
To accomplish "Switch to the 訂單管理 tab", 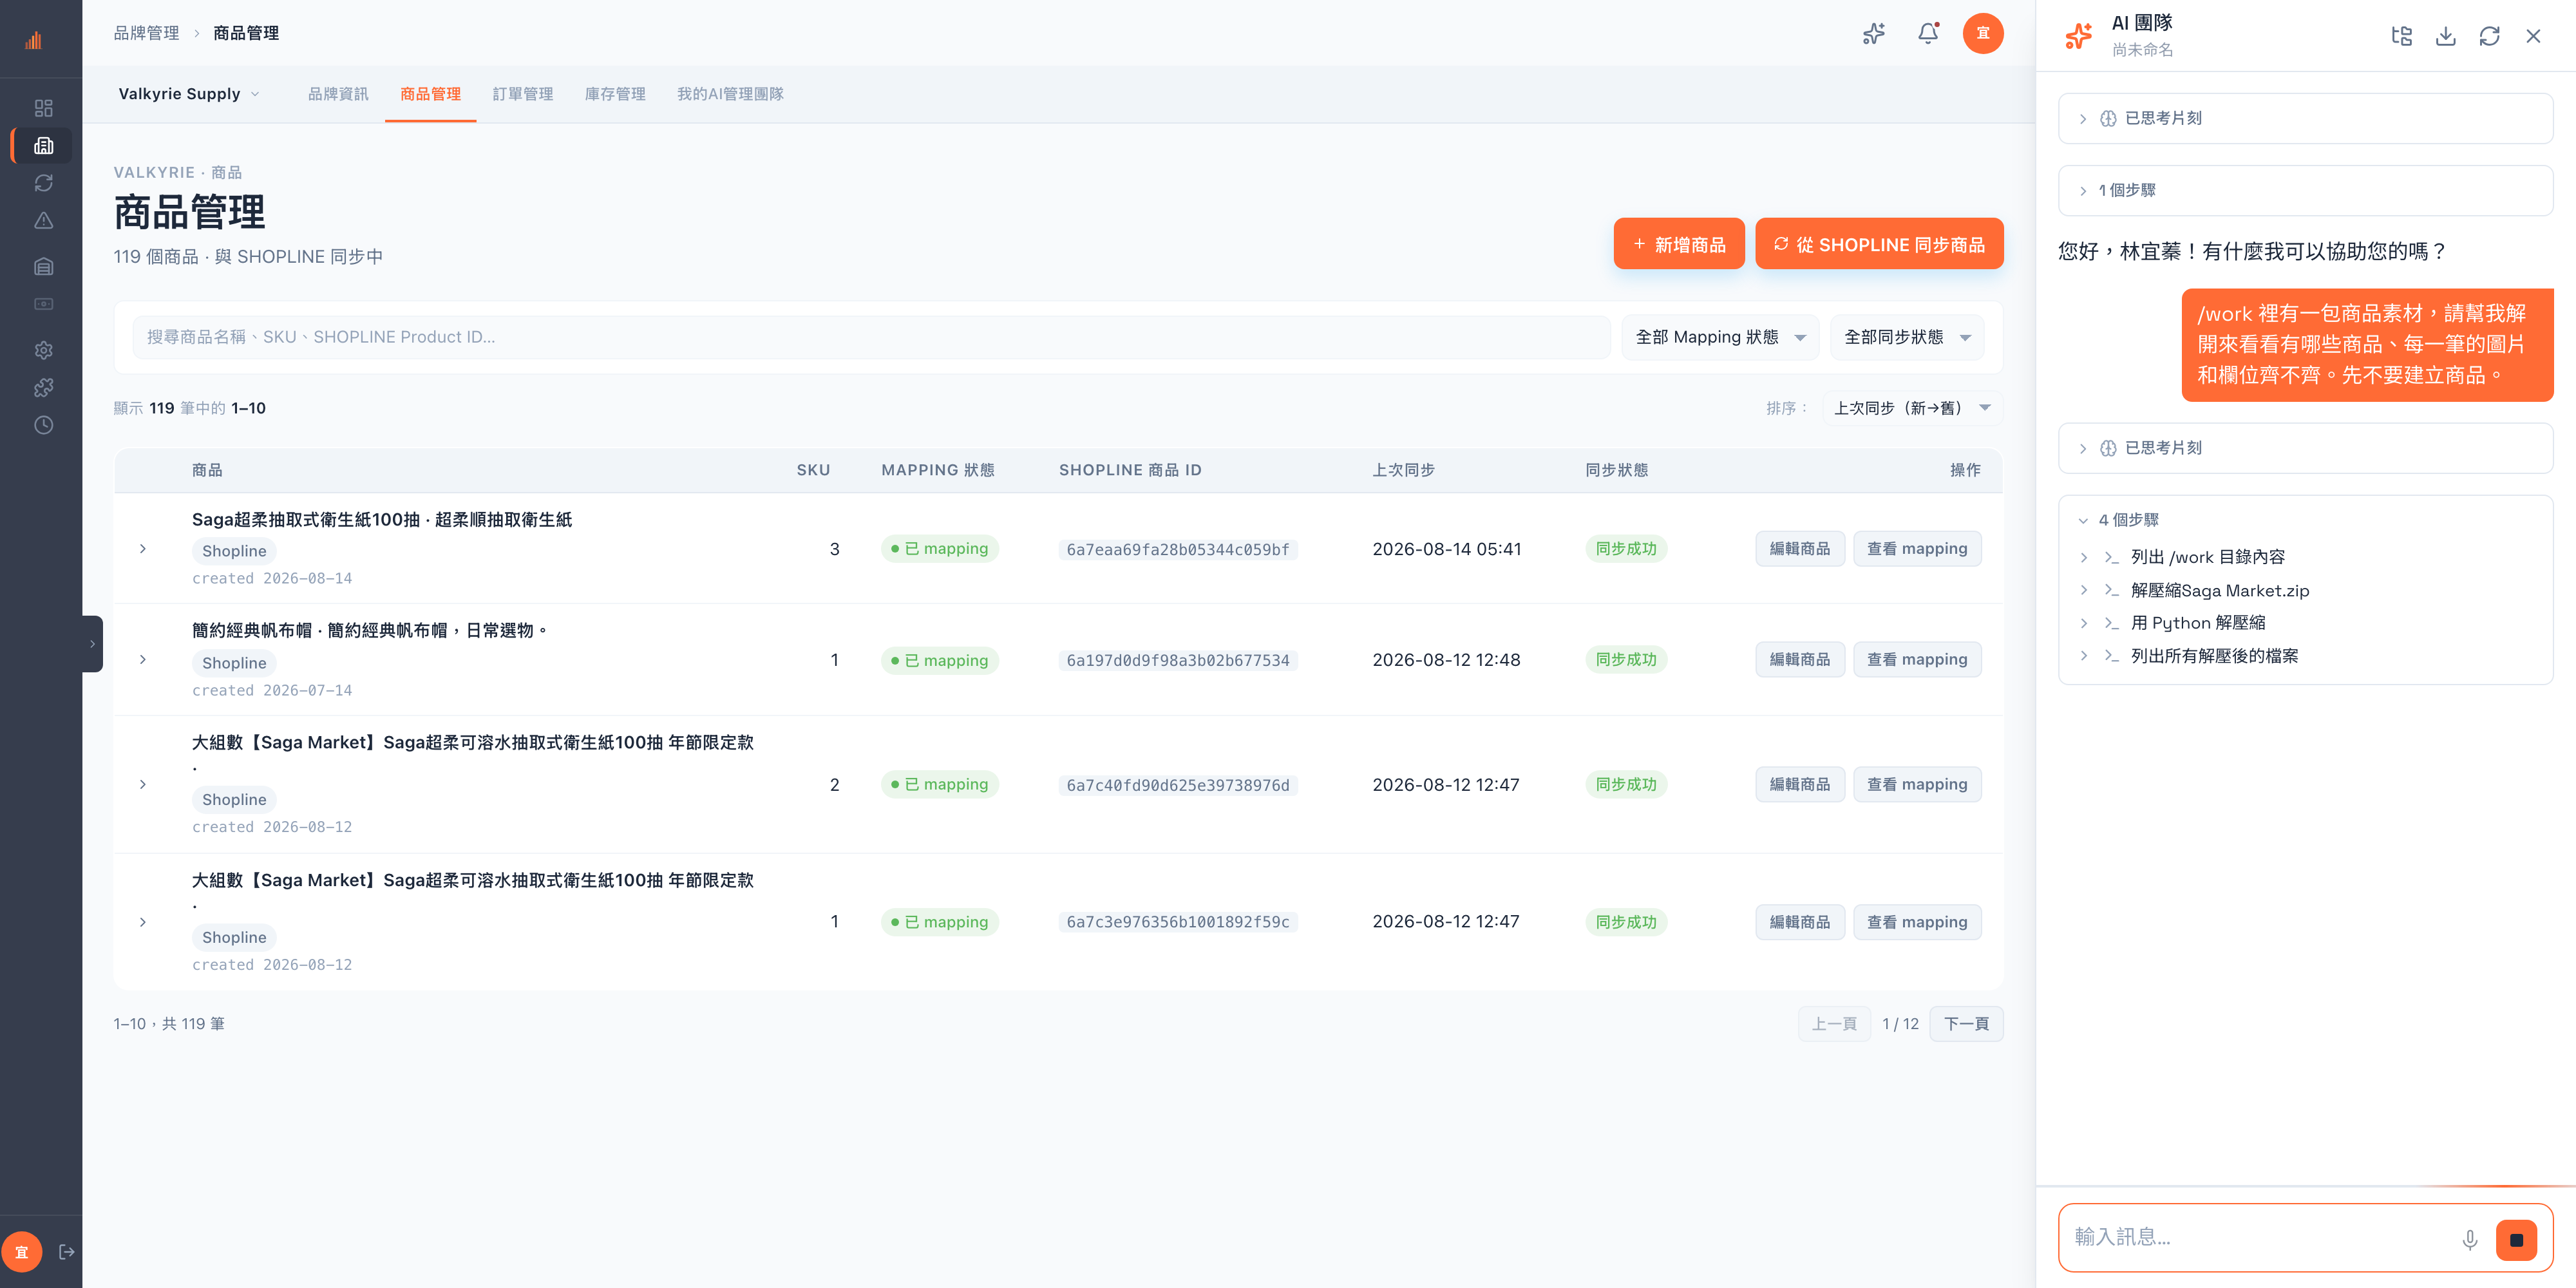I will pos(522,94).
